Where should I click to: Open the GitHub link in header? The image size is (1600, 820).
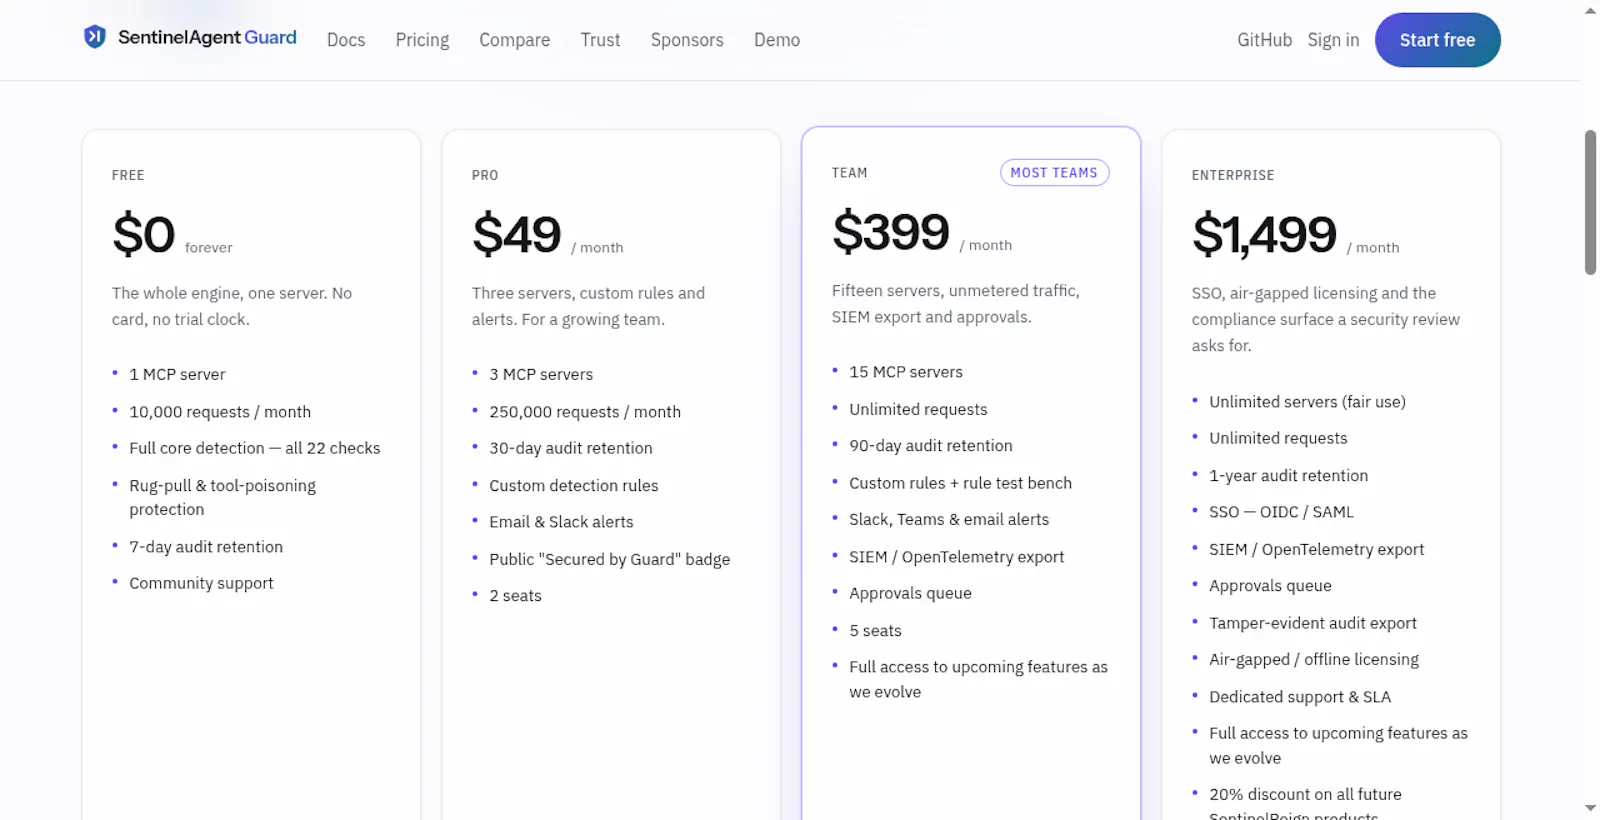pyautogui.click(x=1264, y=40)
